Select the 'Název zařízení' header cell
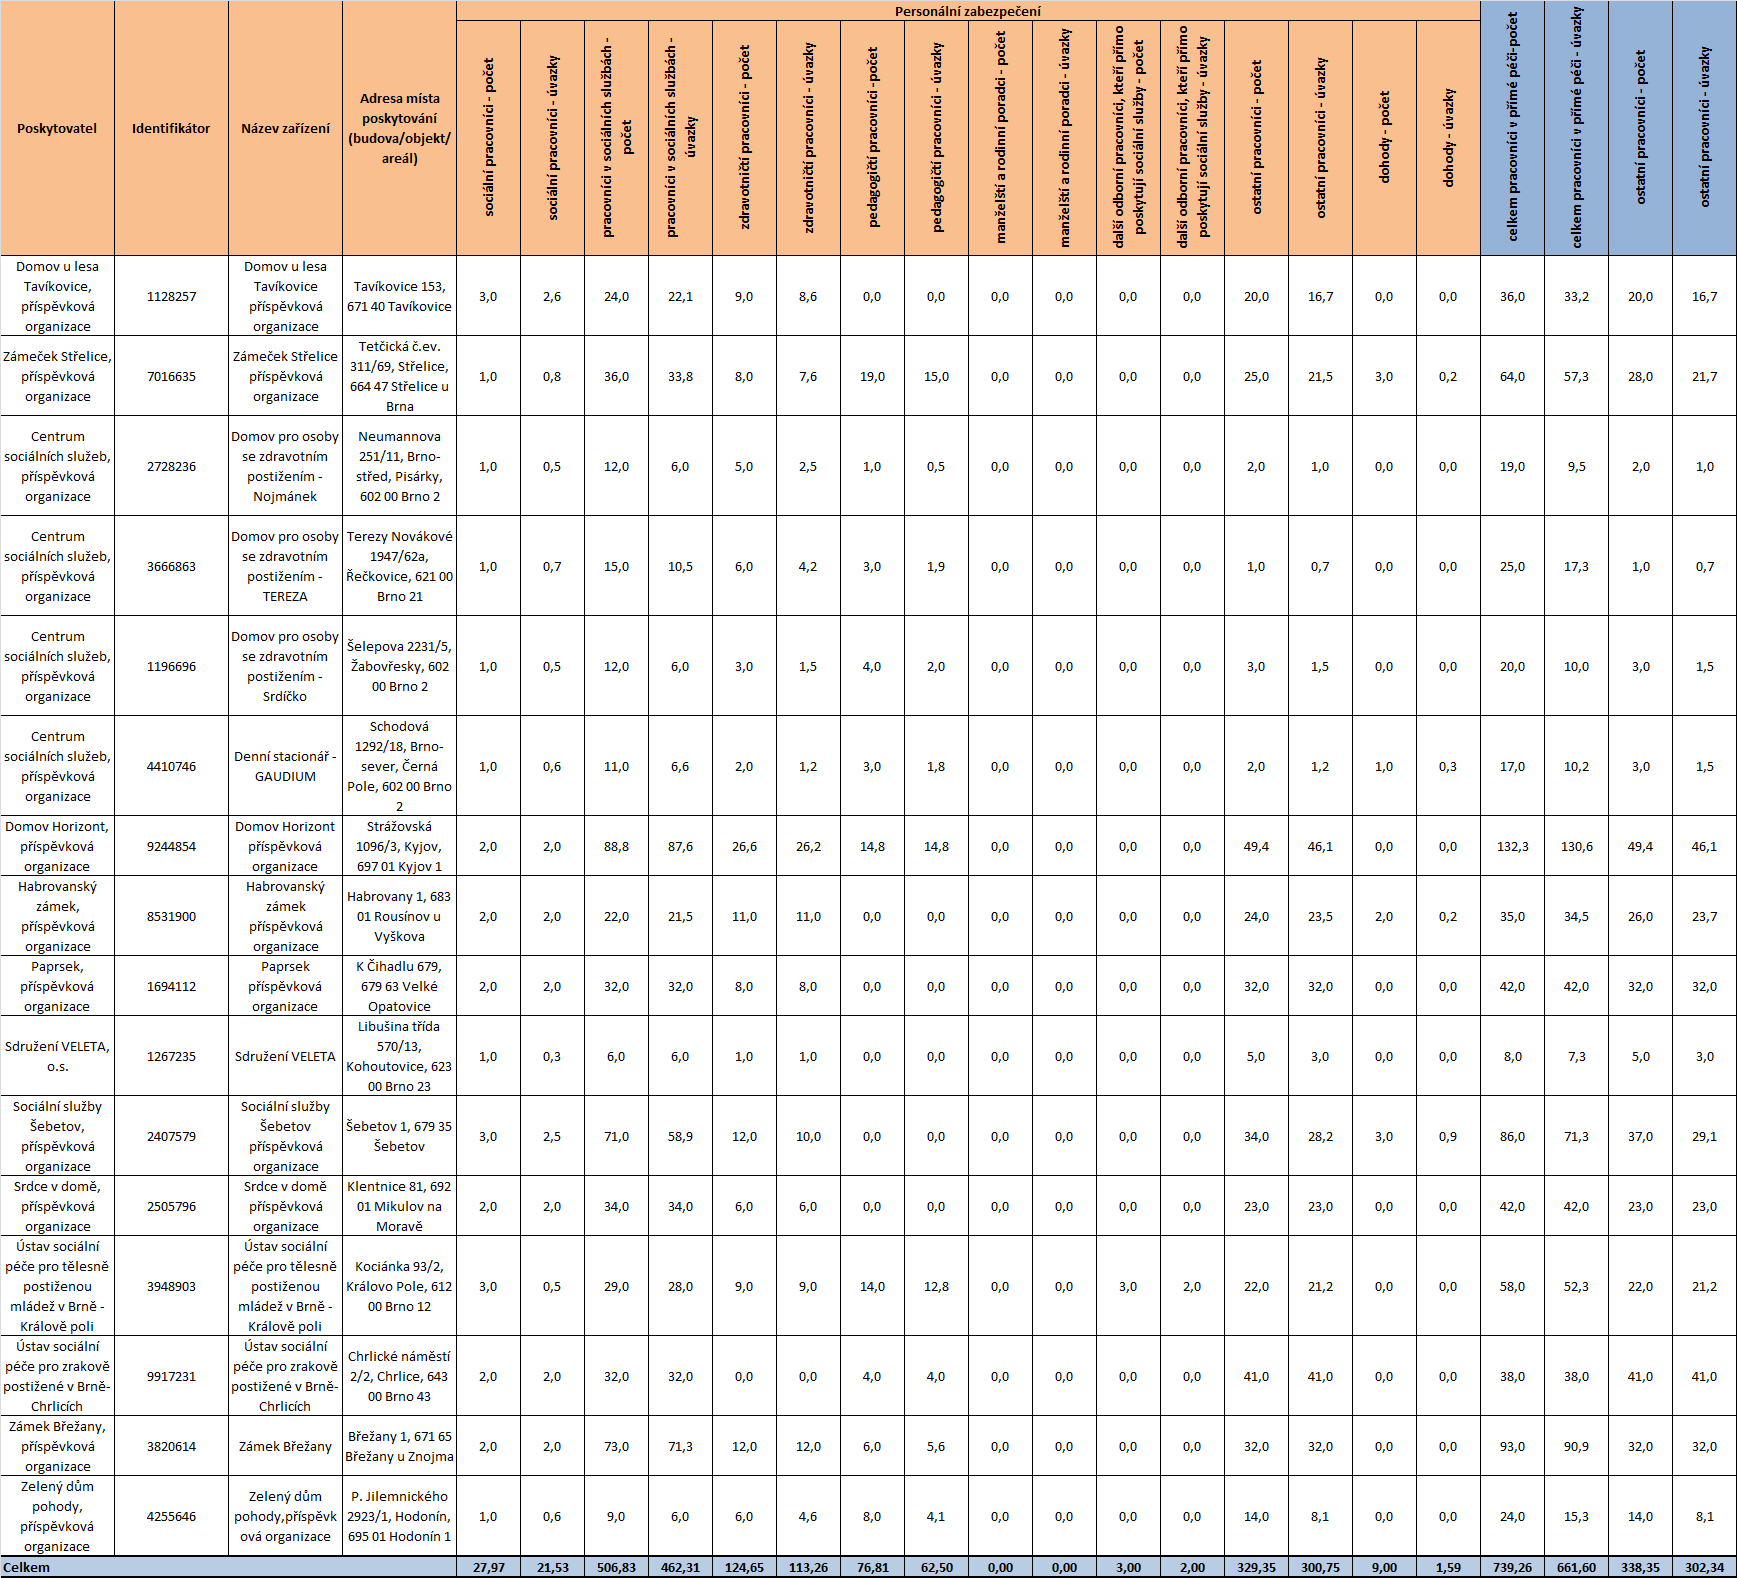Viewport: 1737px width, 1578px height. (285, 128)
